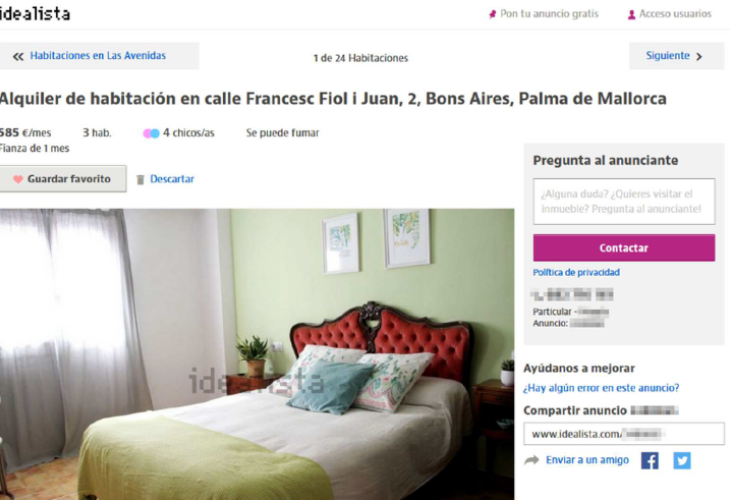This screenshot has height=500, width=730.
Task: Select the share URL field
Action: (x=624, y=434)
